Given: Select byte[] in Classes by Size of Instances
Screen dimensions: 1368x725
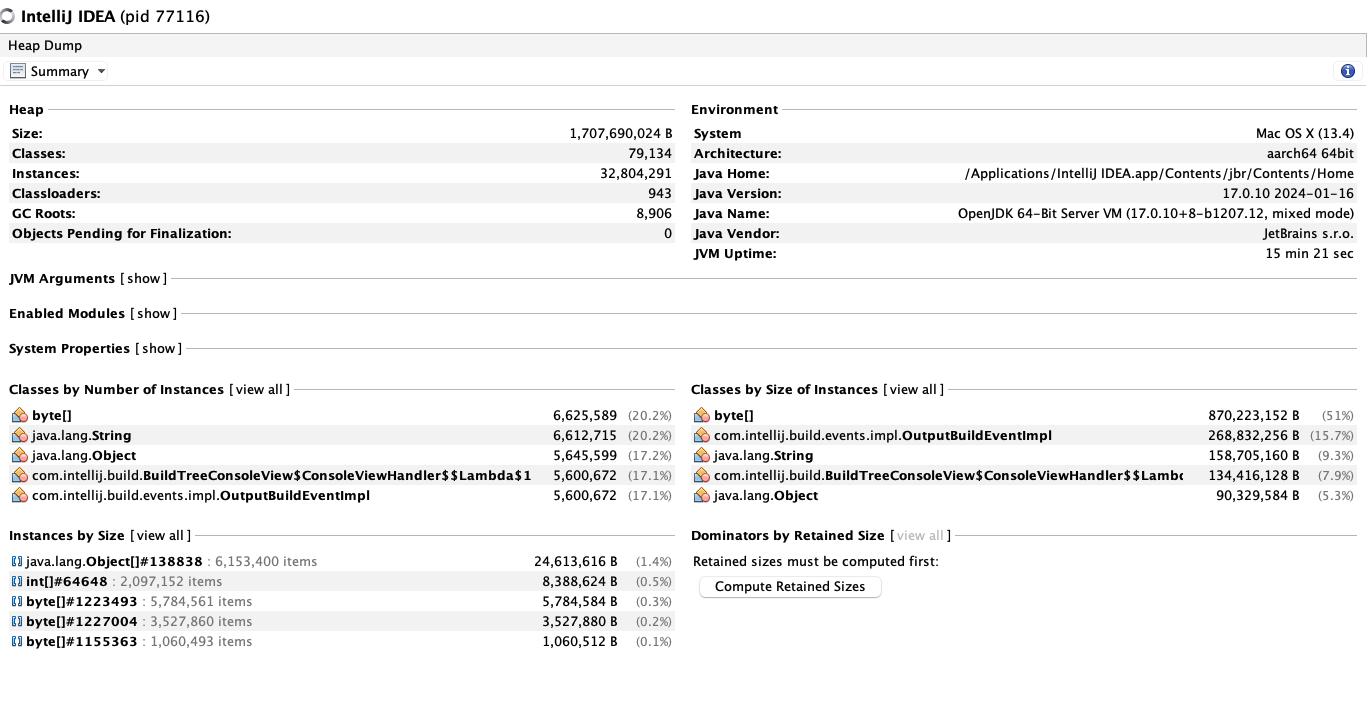Looking at the screenshot, I should pyautogui.click(x=734, y=416).
